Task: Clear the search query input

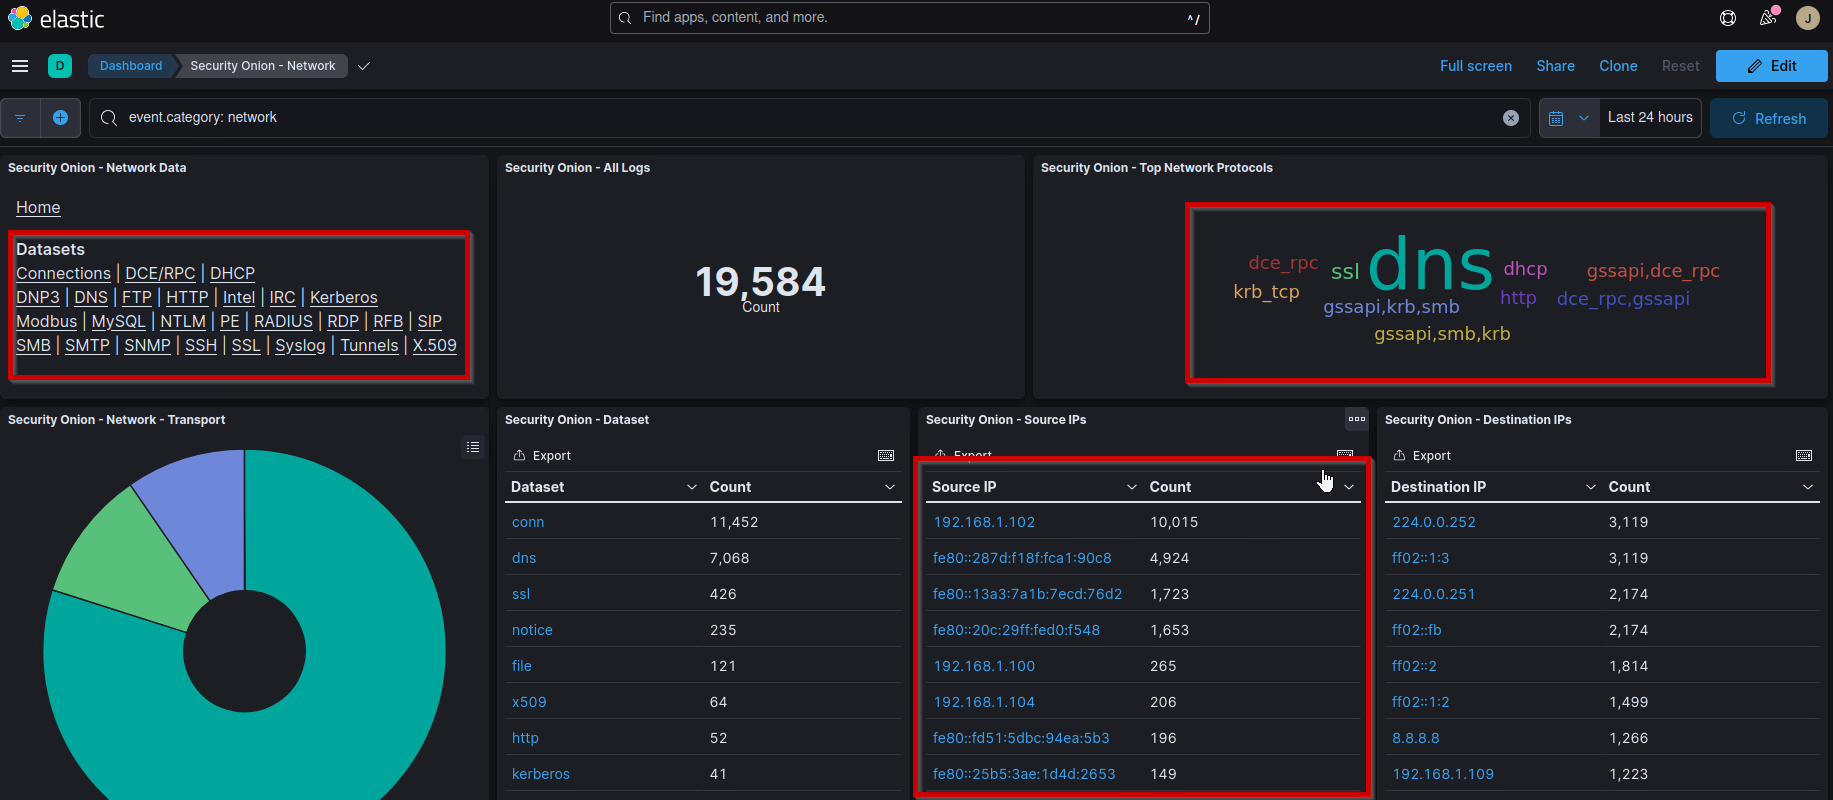Action: (1510, 118)
